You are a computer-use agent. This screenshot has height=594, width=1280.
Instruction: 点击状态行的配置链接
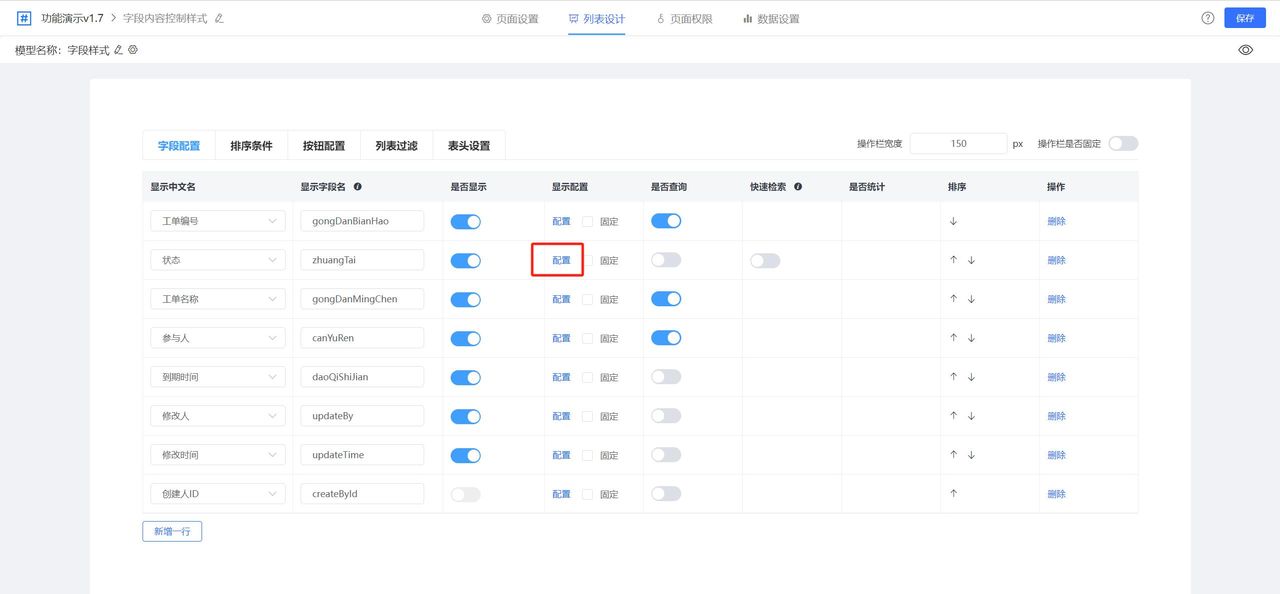click(560, 259)
